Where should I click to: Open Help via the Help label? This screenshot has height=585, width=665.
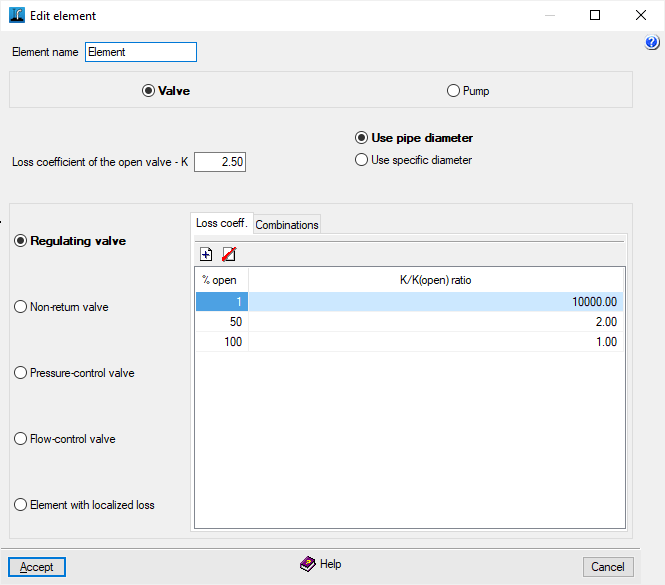point(330,564)
